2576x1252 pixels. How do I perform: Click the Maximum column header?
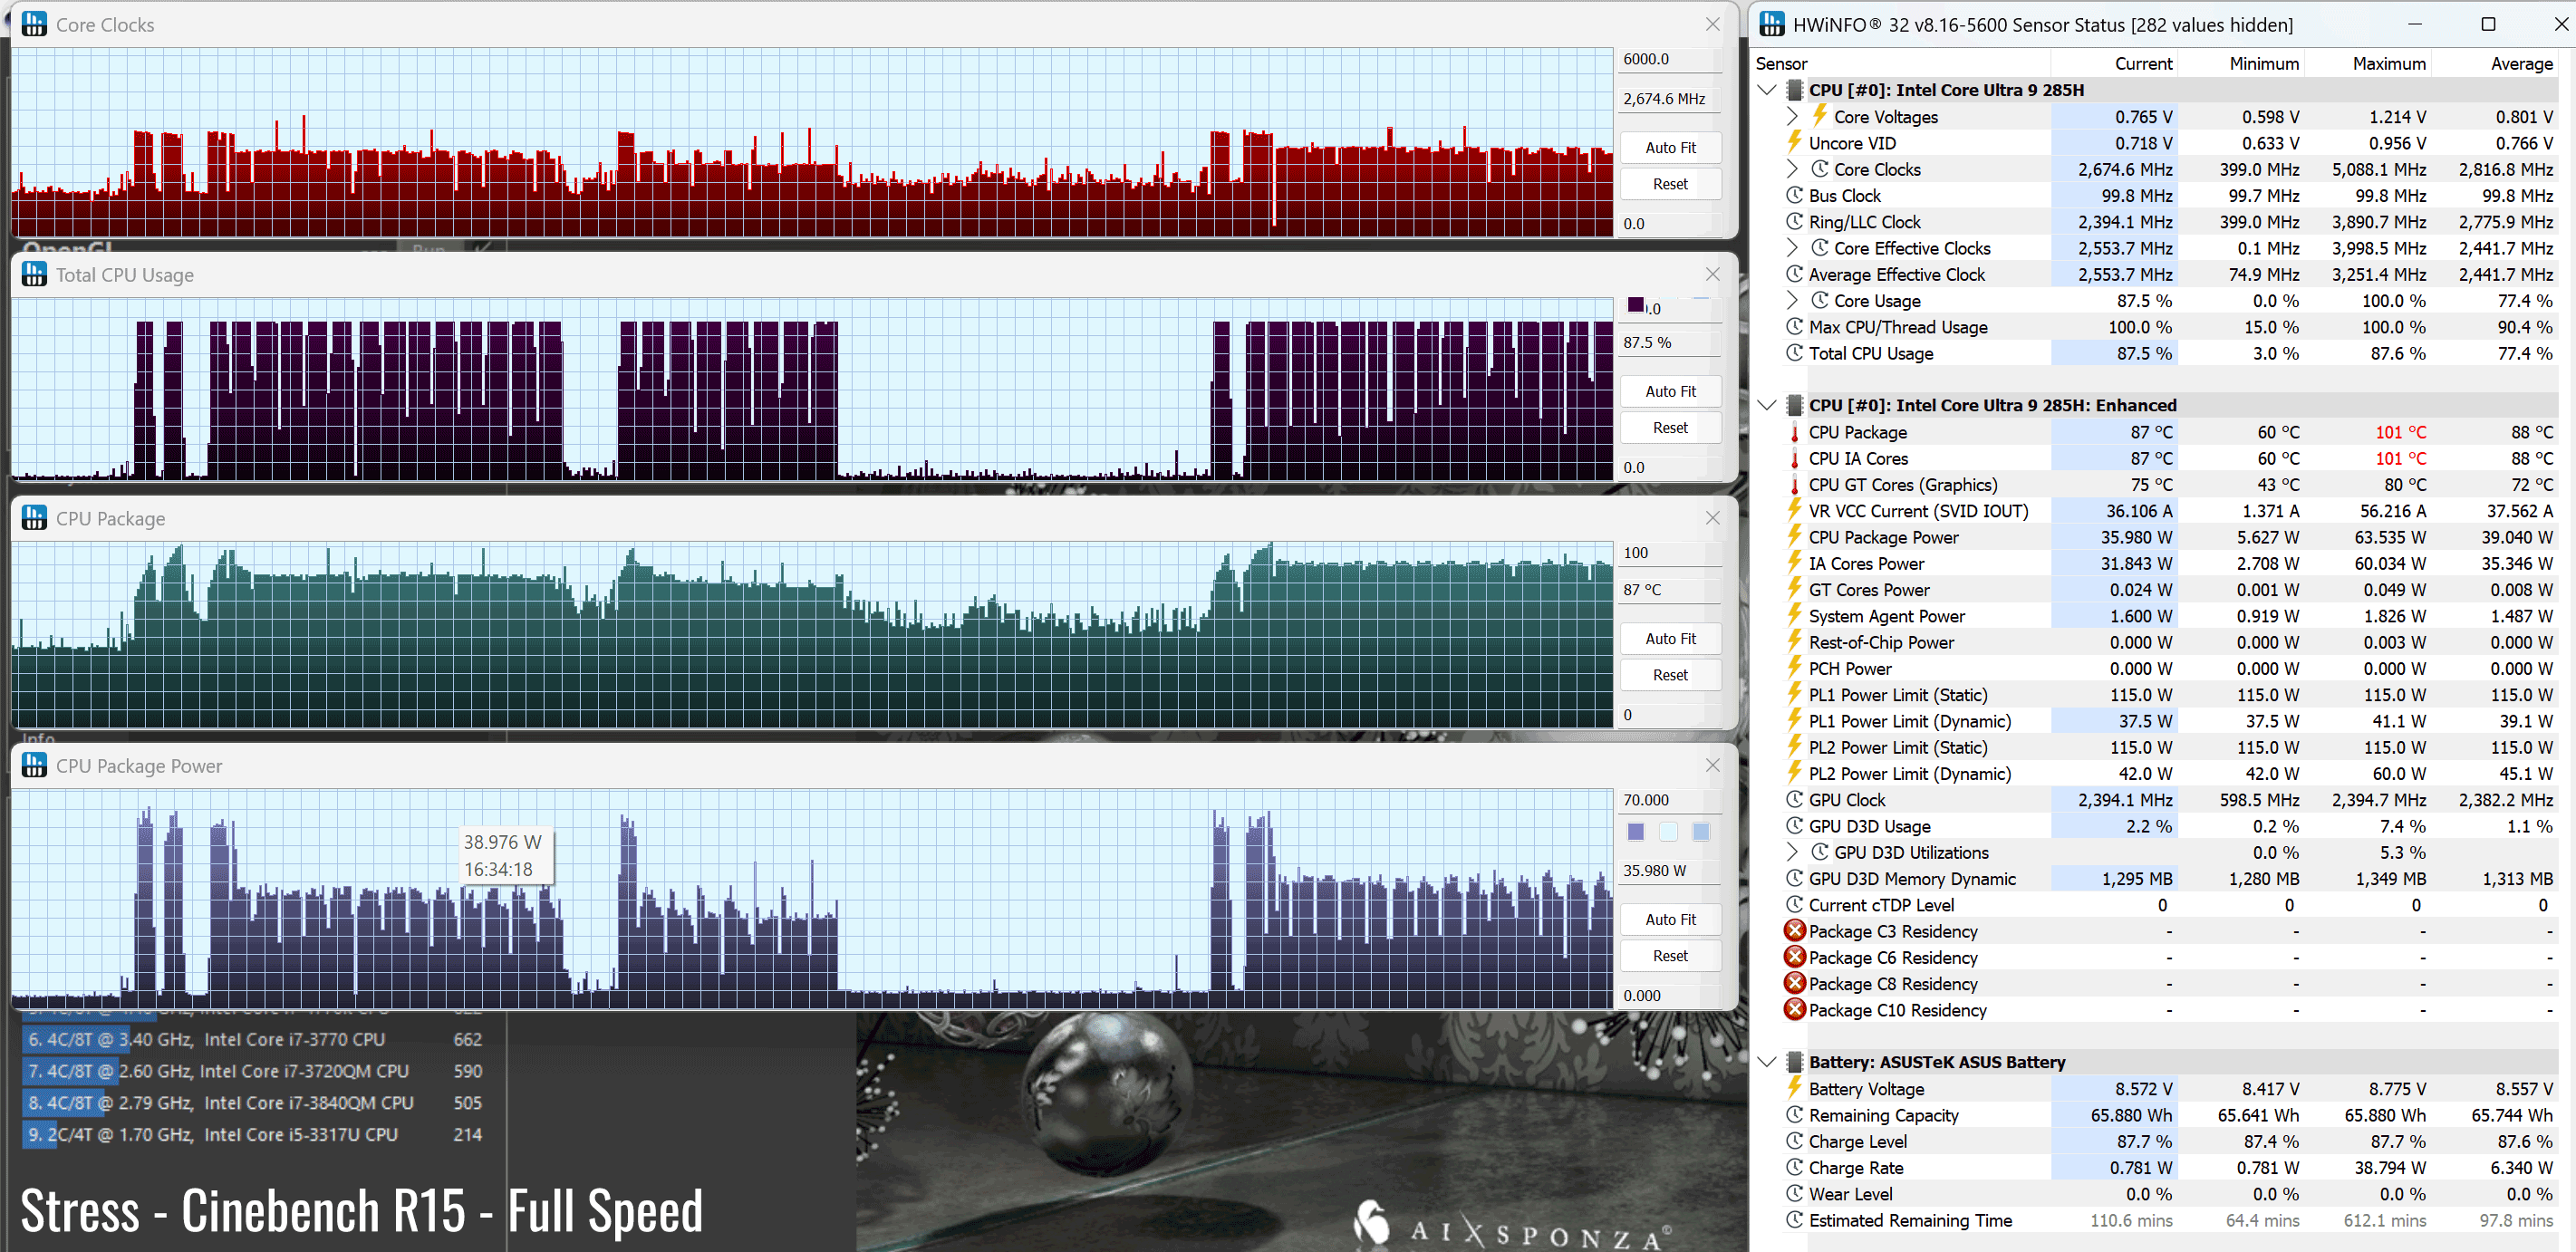tap(2367, 63)
